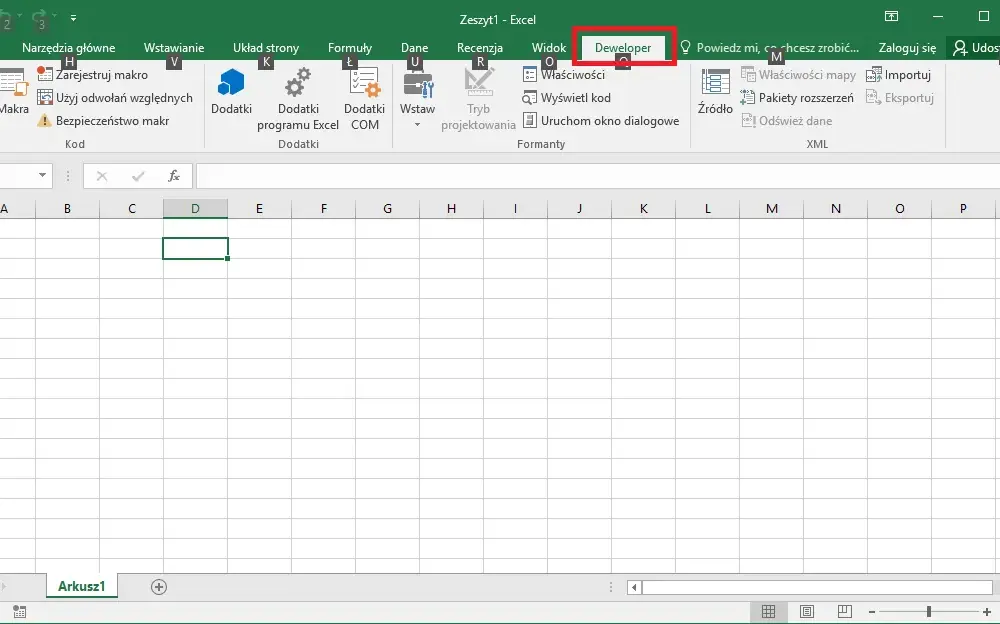The height and width of the screenshot is (624, 1000).
Task: Click the Udostępnij share button
Action: [975, 48]
